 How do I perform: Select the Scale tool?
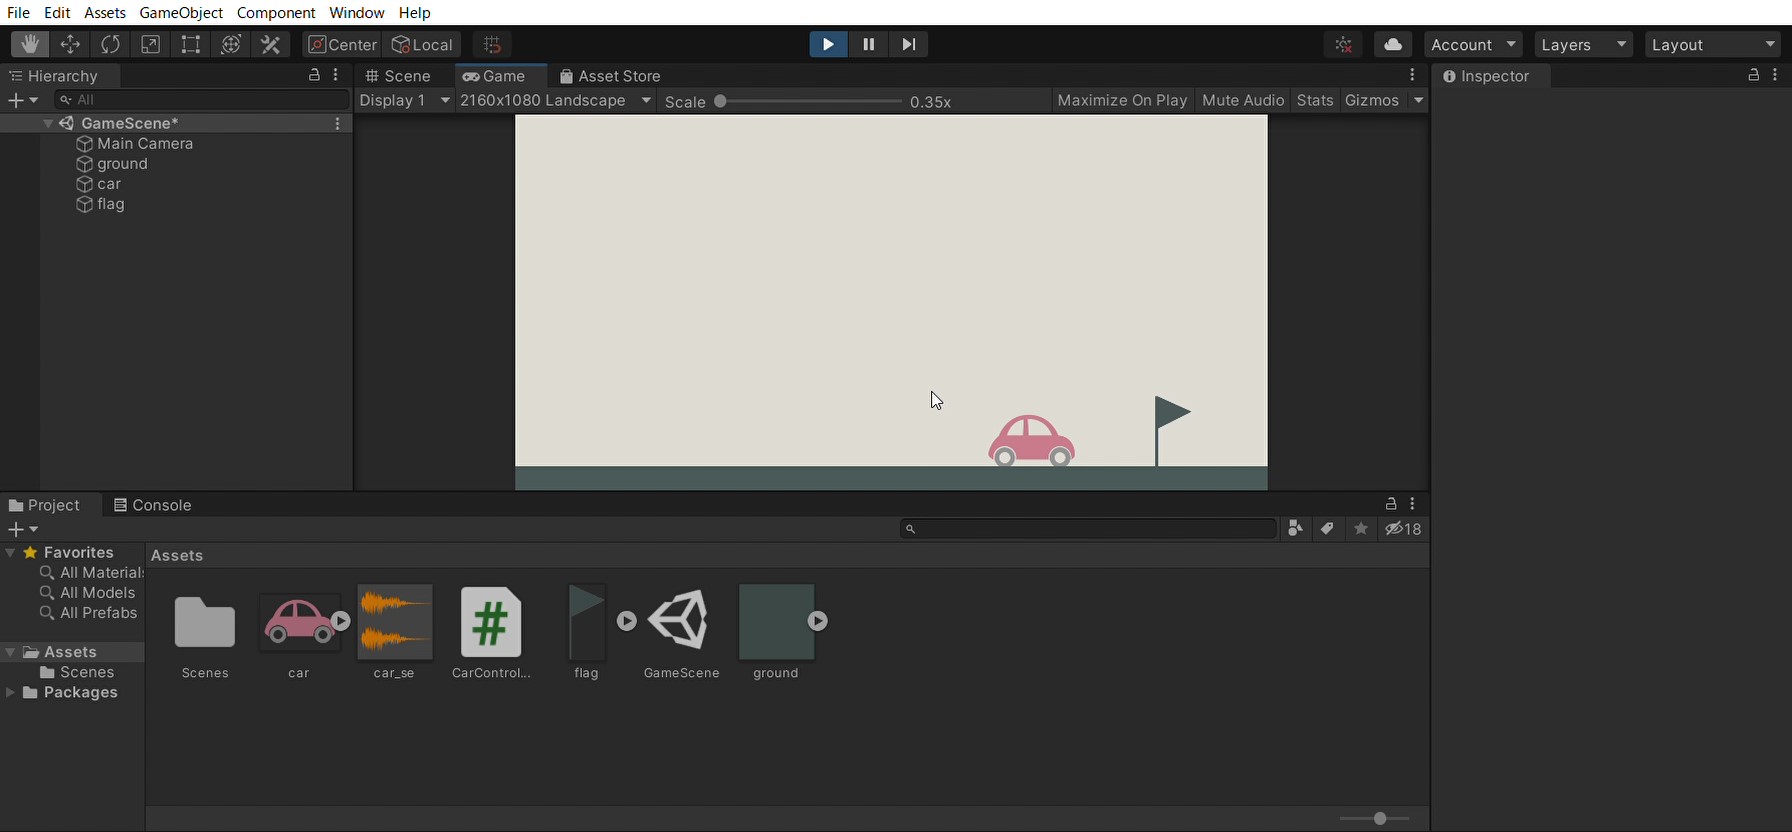pos(150,45)
